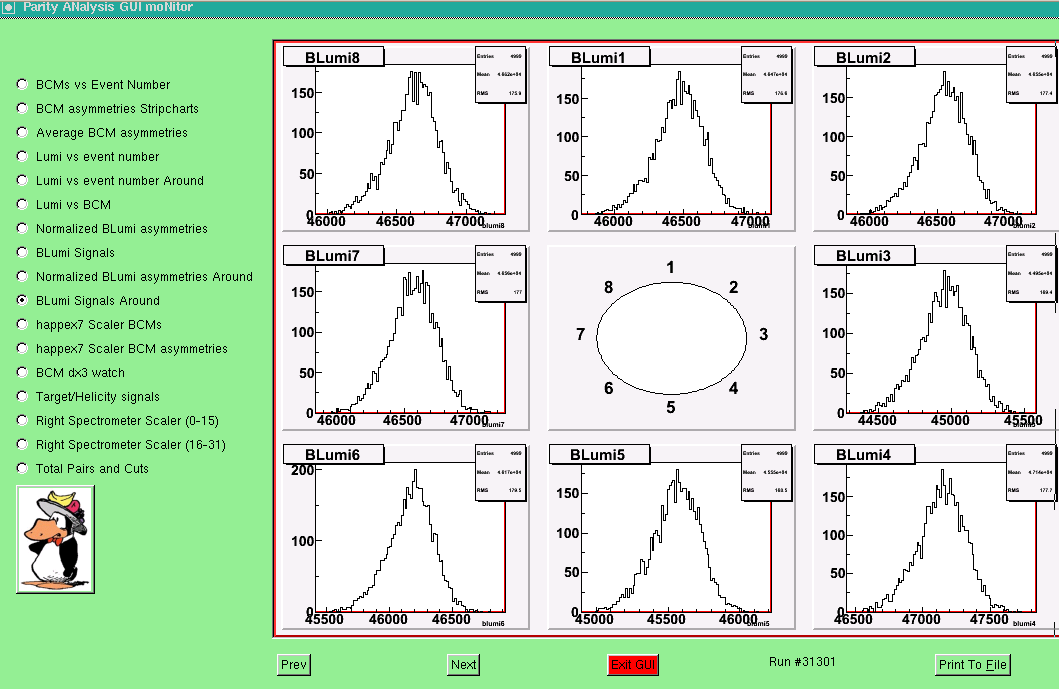The width and height of the screenshot is (1059, 689).
Task: Advance with the Next button
Action: coord(463,665)
